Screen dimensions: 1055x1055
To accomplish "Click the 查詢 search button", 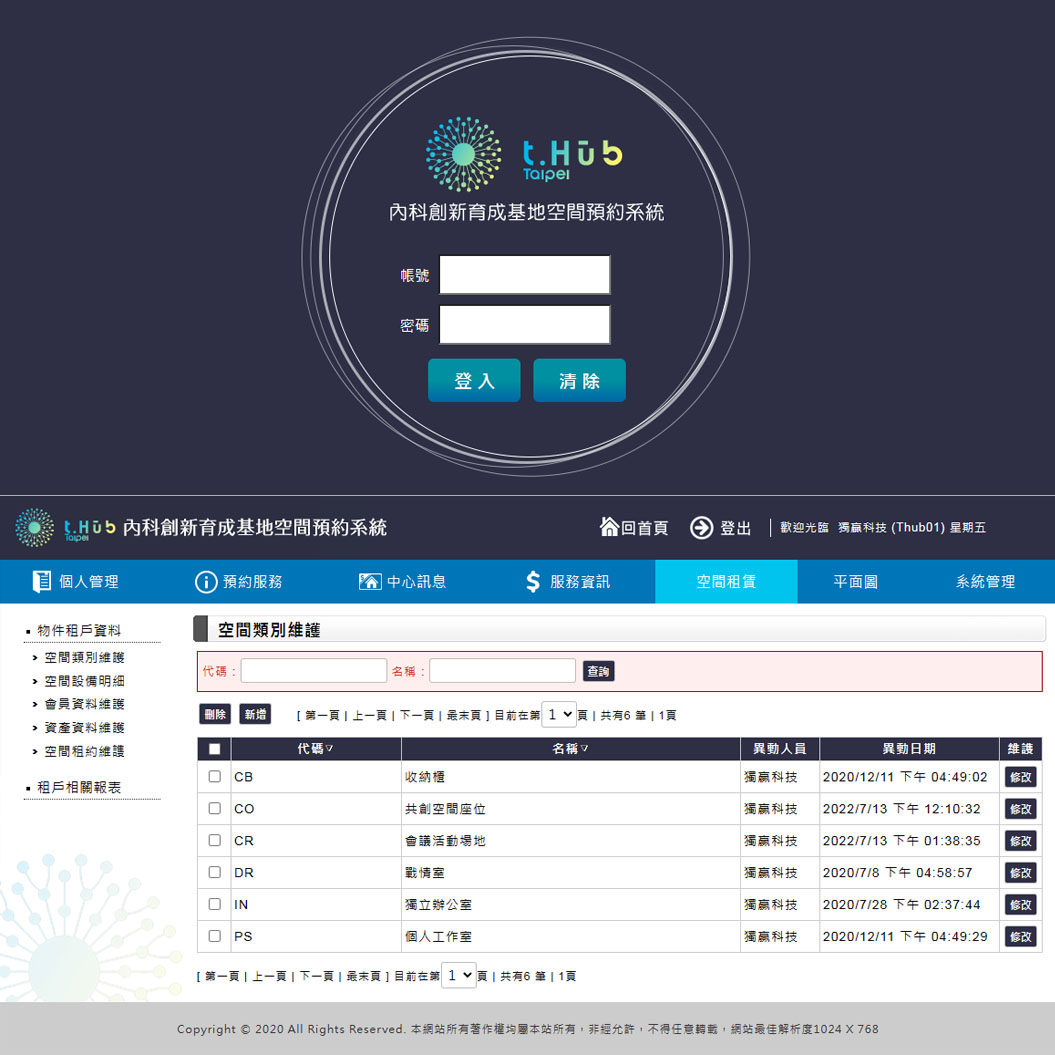I will coord(598,671).
